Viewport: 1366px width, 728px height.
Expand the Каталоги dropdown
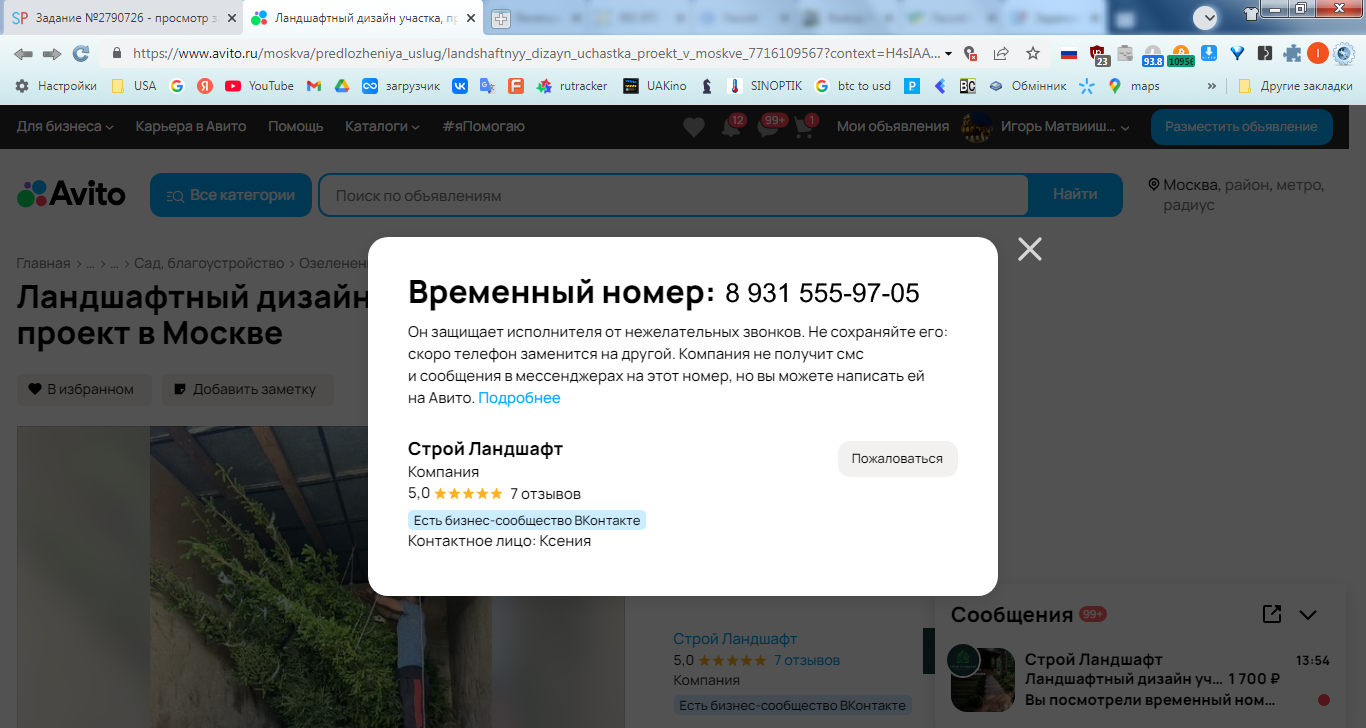pyautogui.click(x=383, y=126)
